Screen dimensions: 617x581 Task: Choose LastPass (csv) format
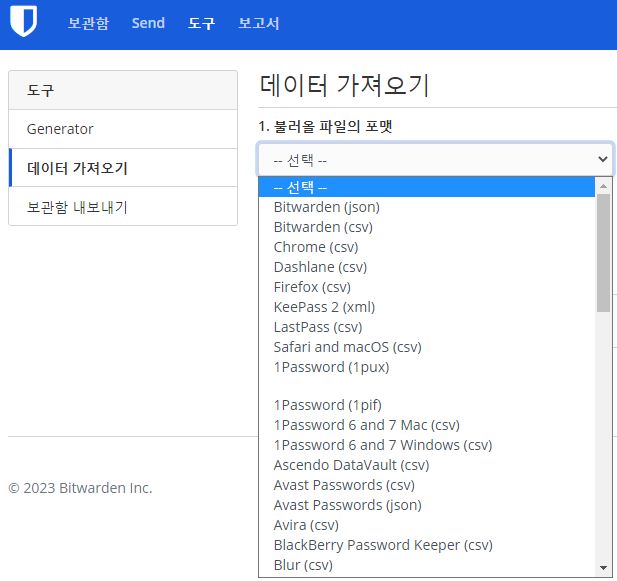coord(427,327)
